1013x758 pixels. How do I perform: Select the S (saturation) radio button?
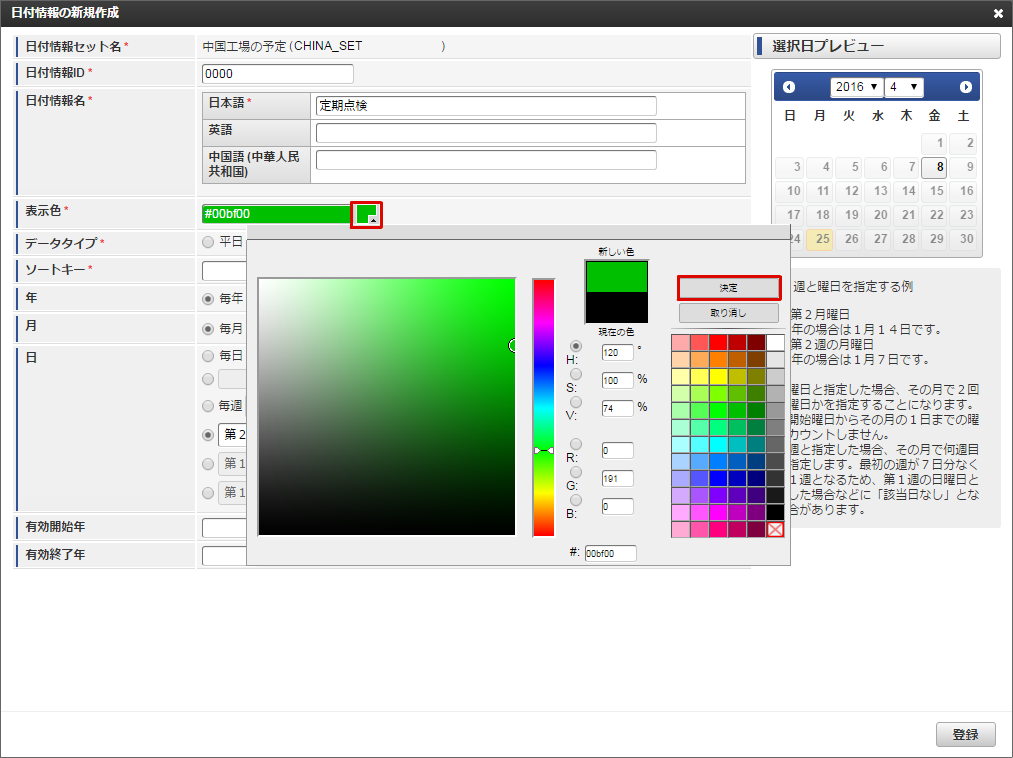[x=575, y=374]
